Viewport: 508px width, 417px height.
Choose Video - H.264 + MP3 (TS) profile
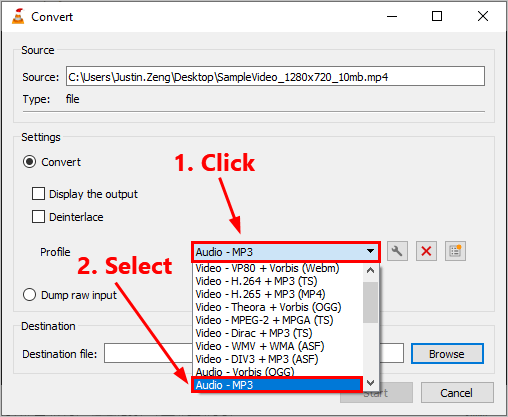[278, 281]
